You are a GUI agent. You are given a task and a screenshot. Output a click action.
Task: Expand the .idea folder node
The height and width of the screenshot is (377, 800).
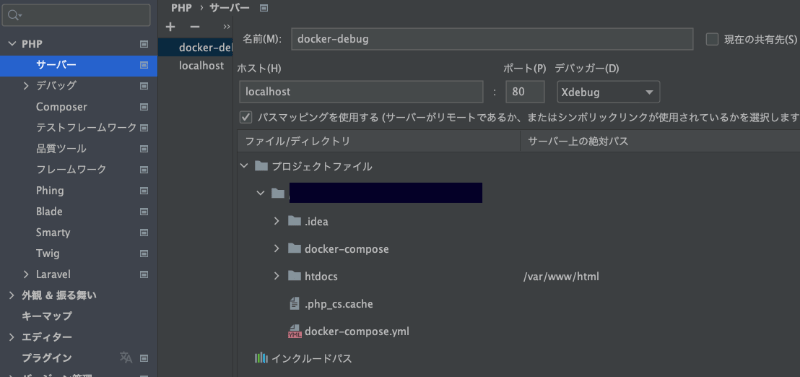tap(277, 221)
